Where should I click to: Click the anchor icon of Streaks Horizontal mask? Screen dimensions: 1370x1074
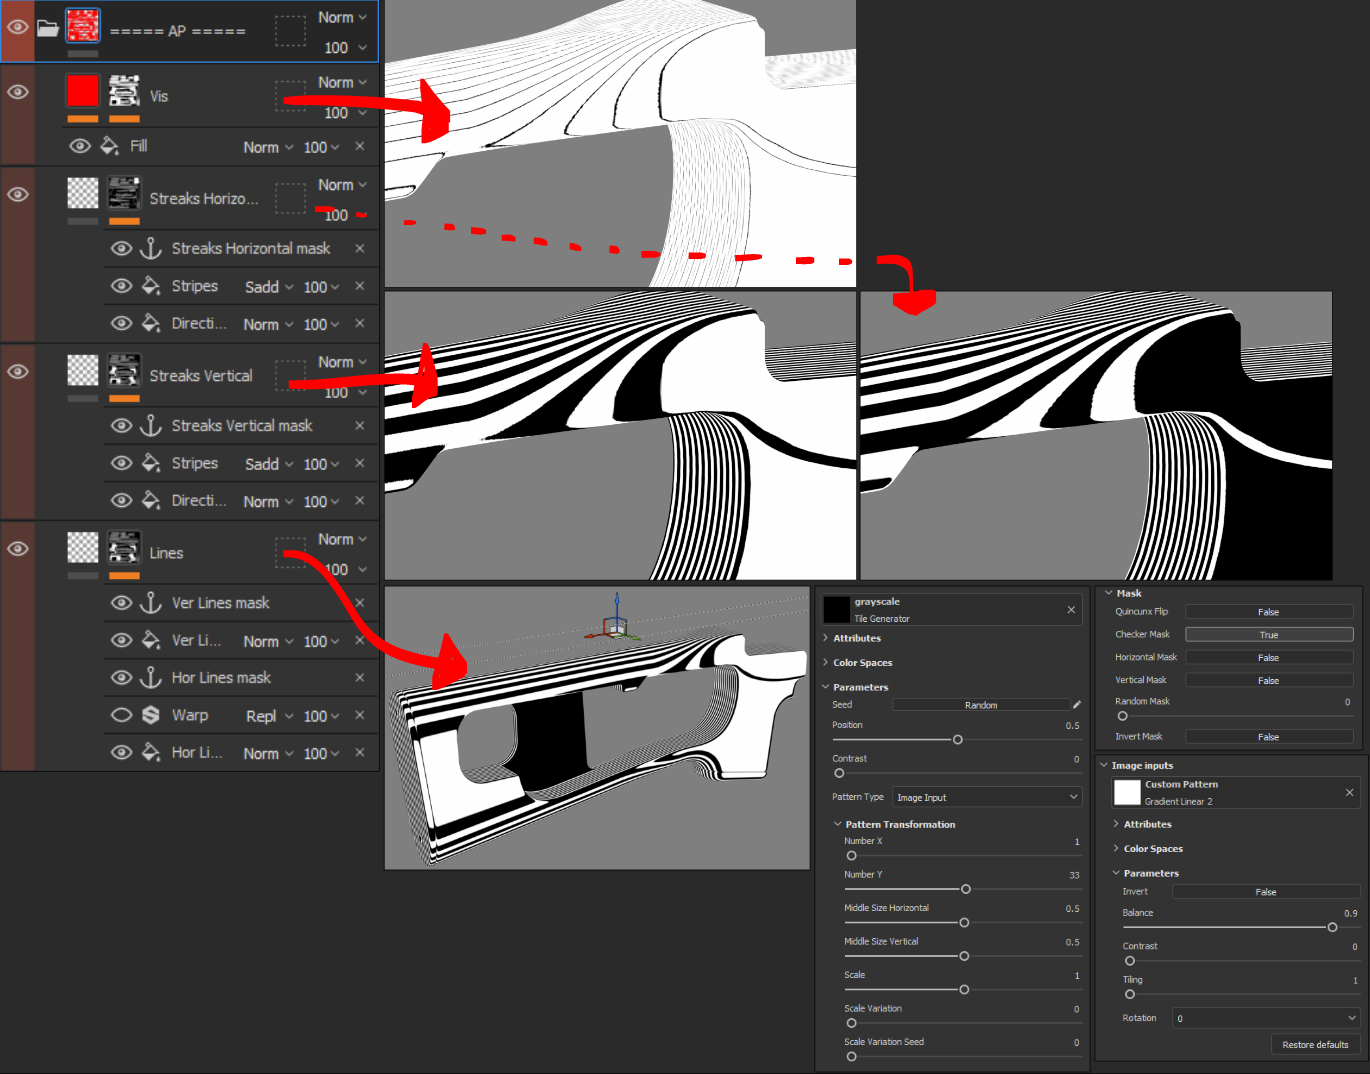[151, 248]
